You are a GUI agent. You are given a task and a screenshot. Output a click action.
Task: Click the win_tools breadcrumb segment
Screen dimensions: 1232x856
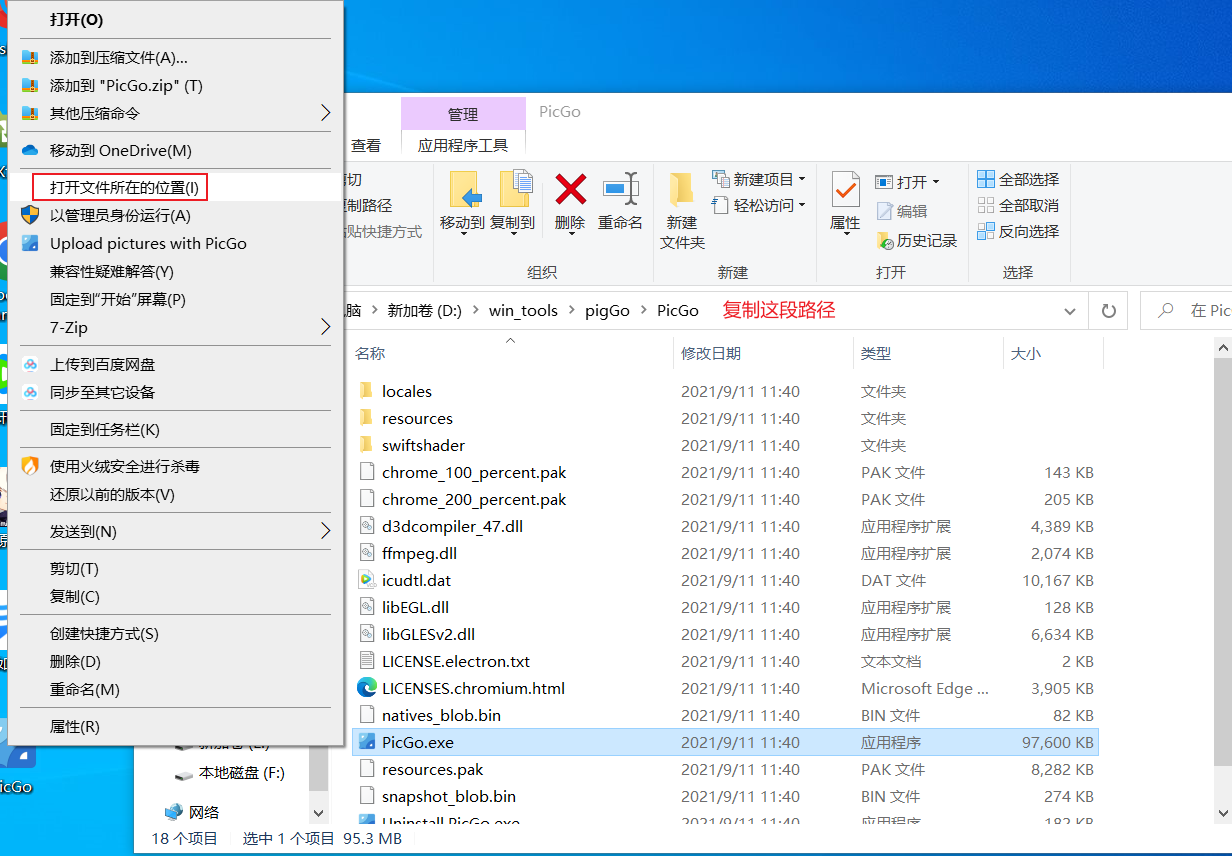523,311
